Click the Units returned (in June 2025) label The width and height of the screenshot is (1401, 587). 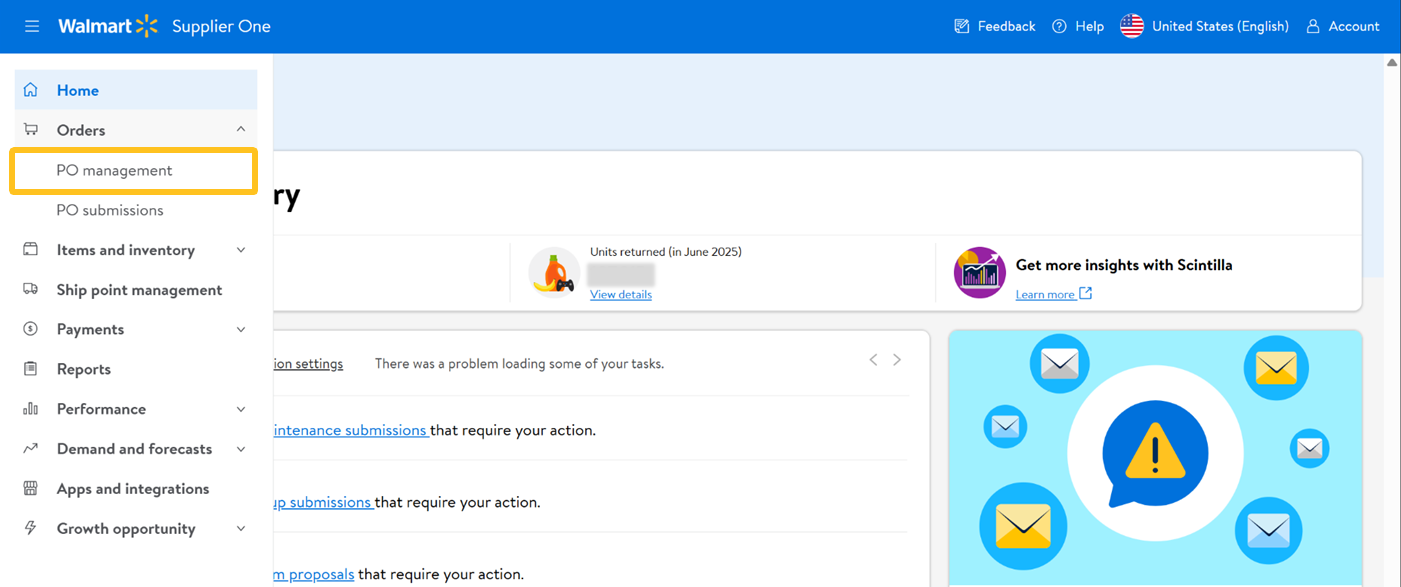(666, 252)
